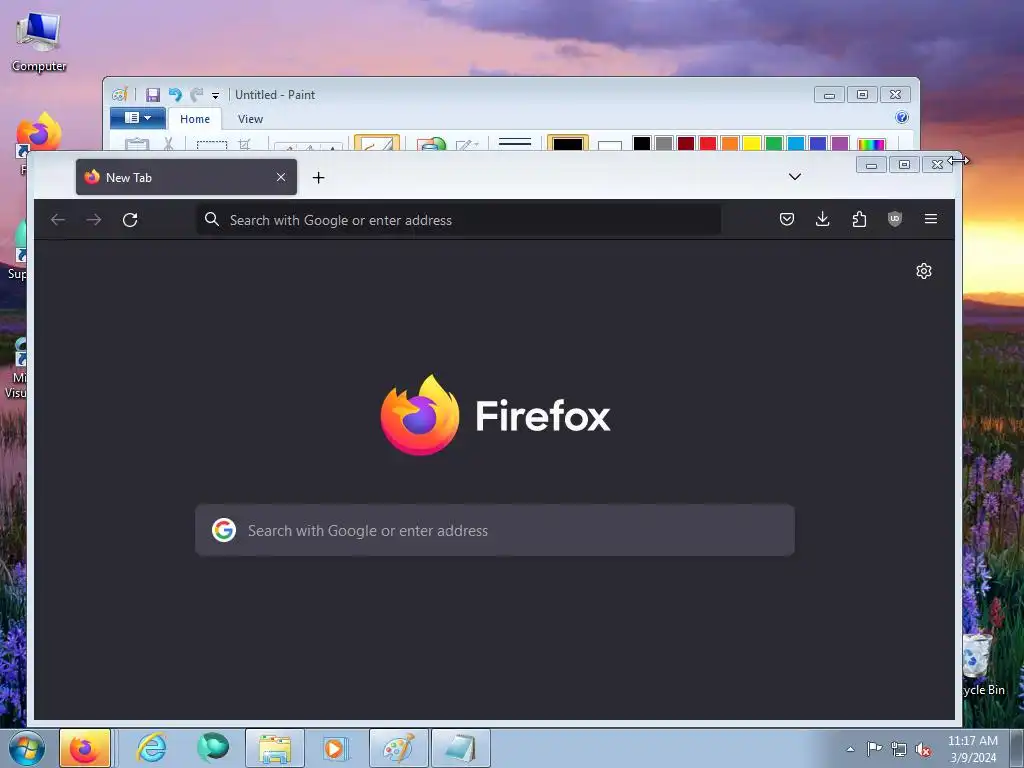The height and width of the screenshot is (768, 1024).
Task: Pick the yellow color swatch in Paint
Action: point(752,143)
